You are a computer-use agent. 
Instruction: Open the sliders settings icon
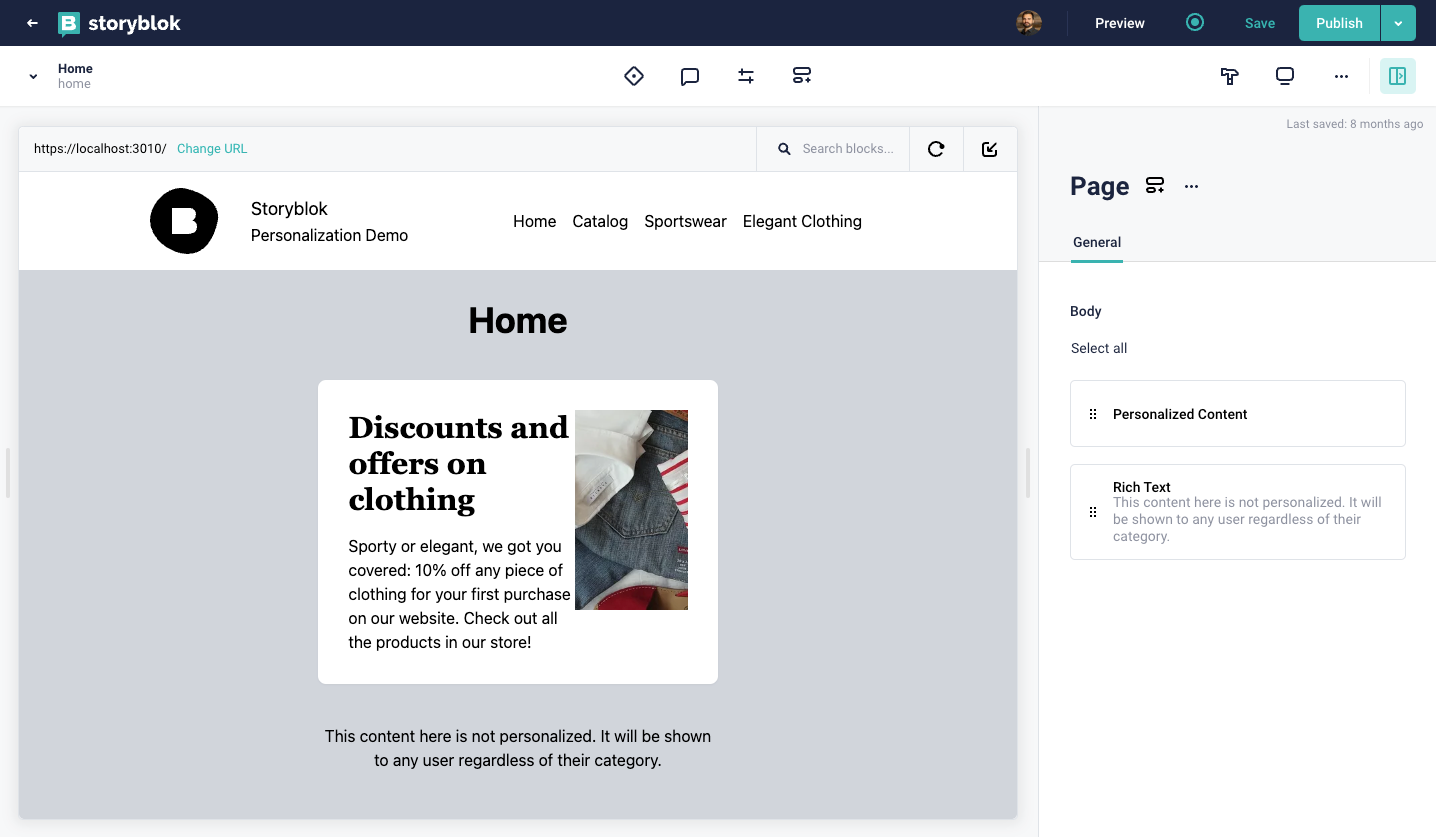(746, 76)
